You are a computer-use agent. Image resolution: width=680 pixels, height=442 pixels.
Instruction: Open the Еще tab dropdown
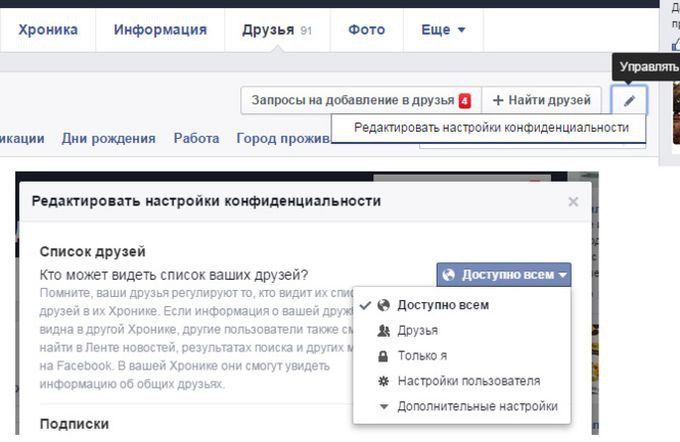[x=443, y=30]
